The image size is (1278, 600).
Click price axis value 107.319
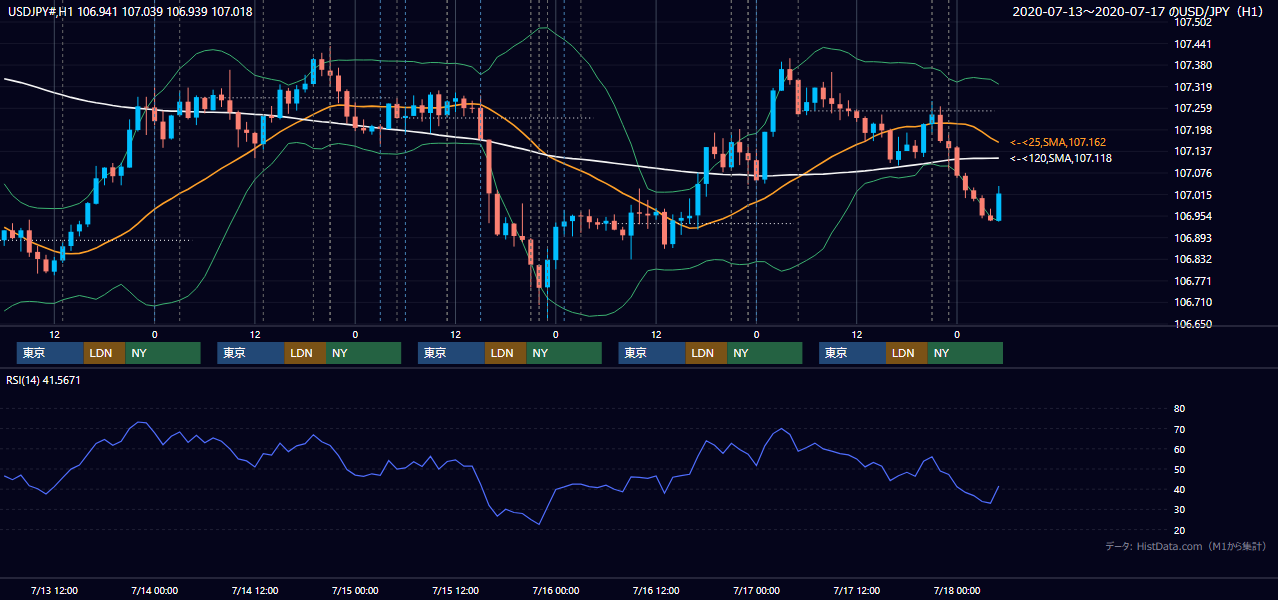1194,87
